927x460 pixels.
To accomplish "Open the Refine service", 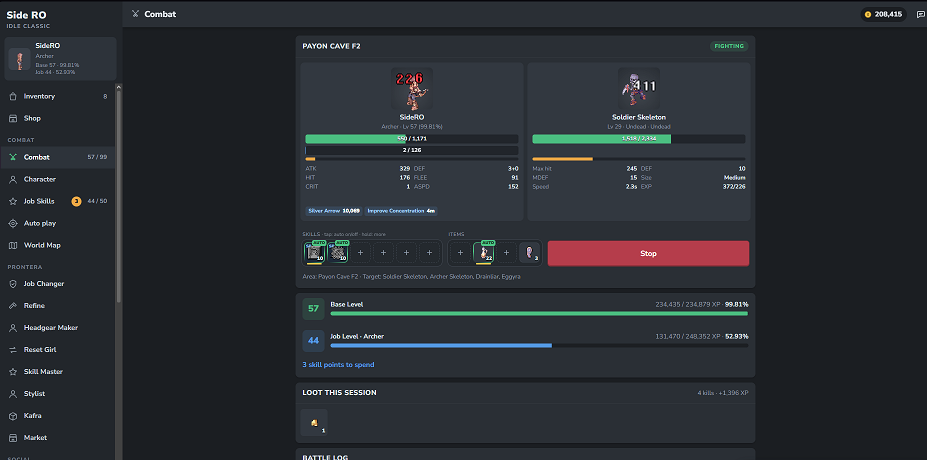I will pyautogui.click(x=58, y=306).
